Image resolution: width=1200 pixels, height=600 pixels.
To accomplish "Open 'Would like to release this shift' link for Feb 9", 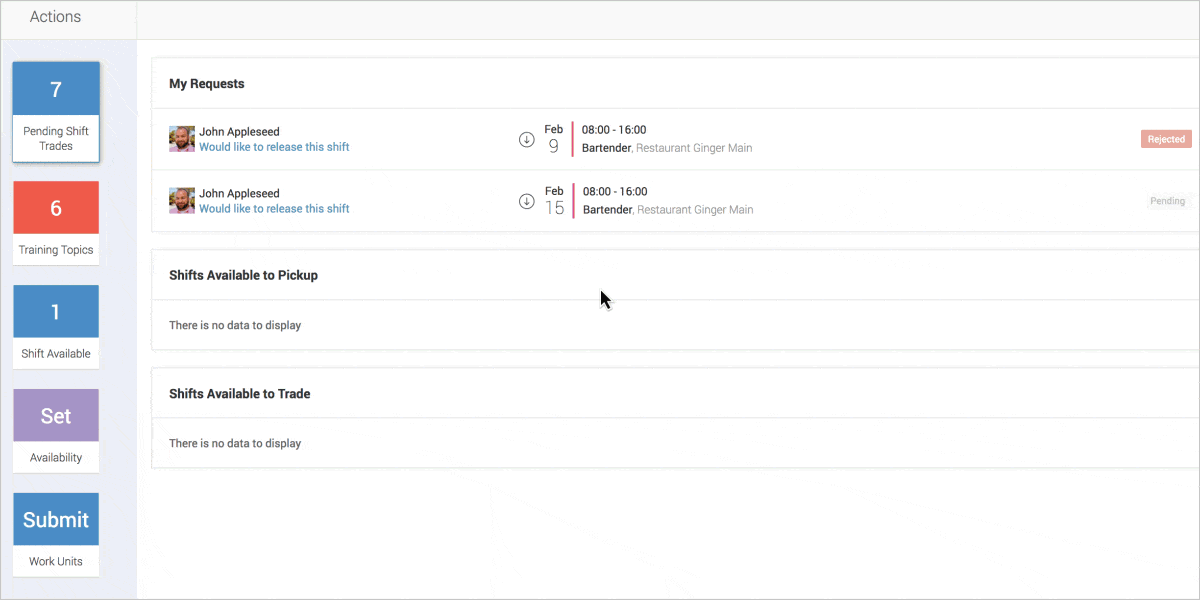I will (x=274, y=147).
